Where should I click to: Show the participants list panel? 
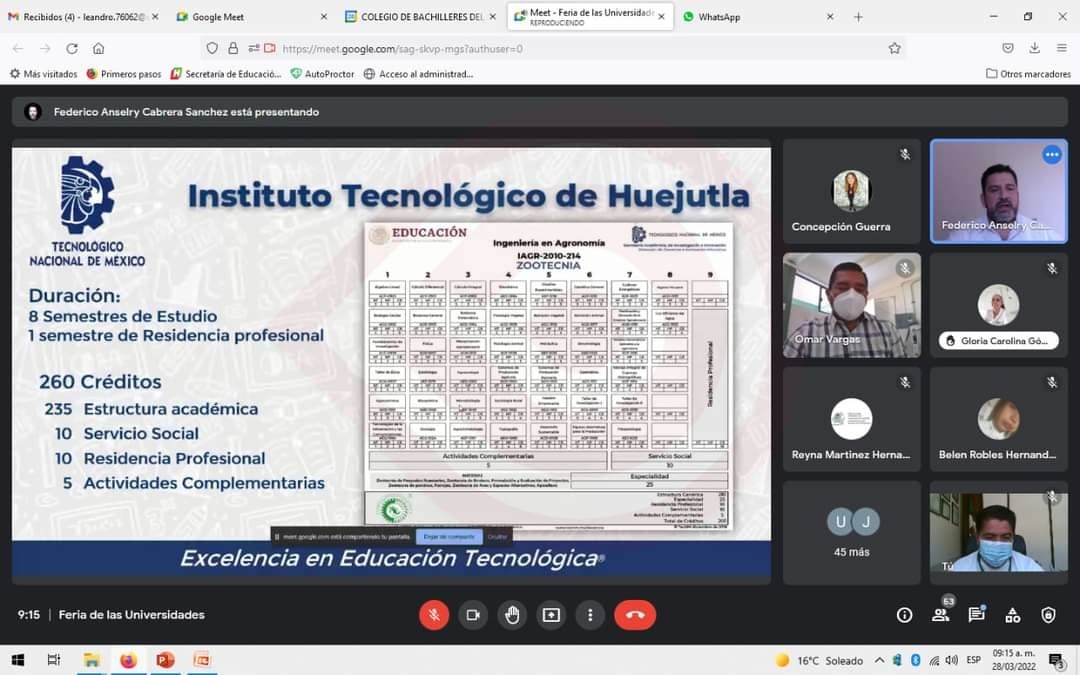tap(940, 615)
